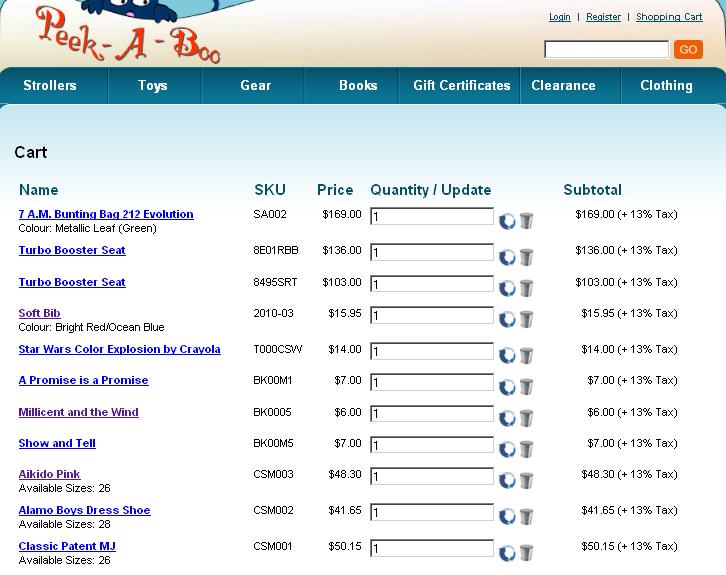This screenshot has width=726, height=576.
Task: Refresh quantity for A Promise is a Promise
Action: [x=507, y=387]
